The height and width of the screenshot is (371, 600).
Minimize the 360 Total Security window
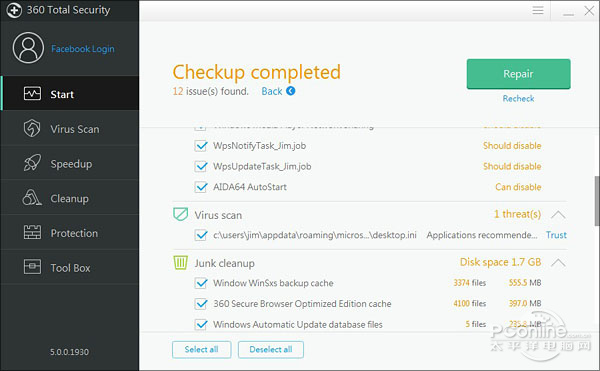click(568, 15)
